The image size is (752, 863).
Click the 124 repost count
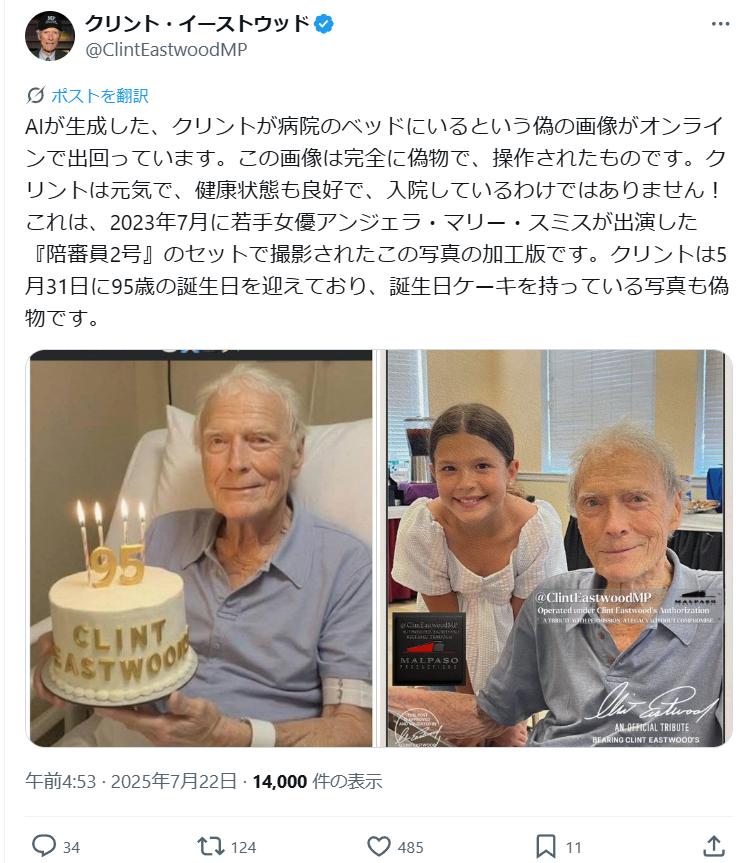coord(243,847)
